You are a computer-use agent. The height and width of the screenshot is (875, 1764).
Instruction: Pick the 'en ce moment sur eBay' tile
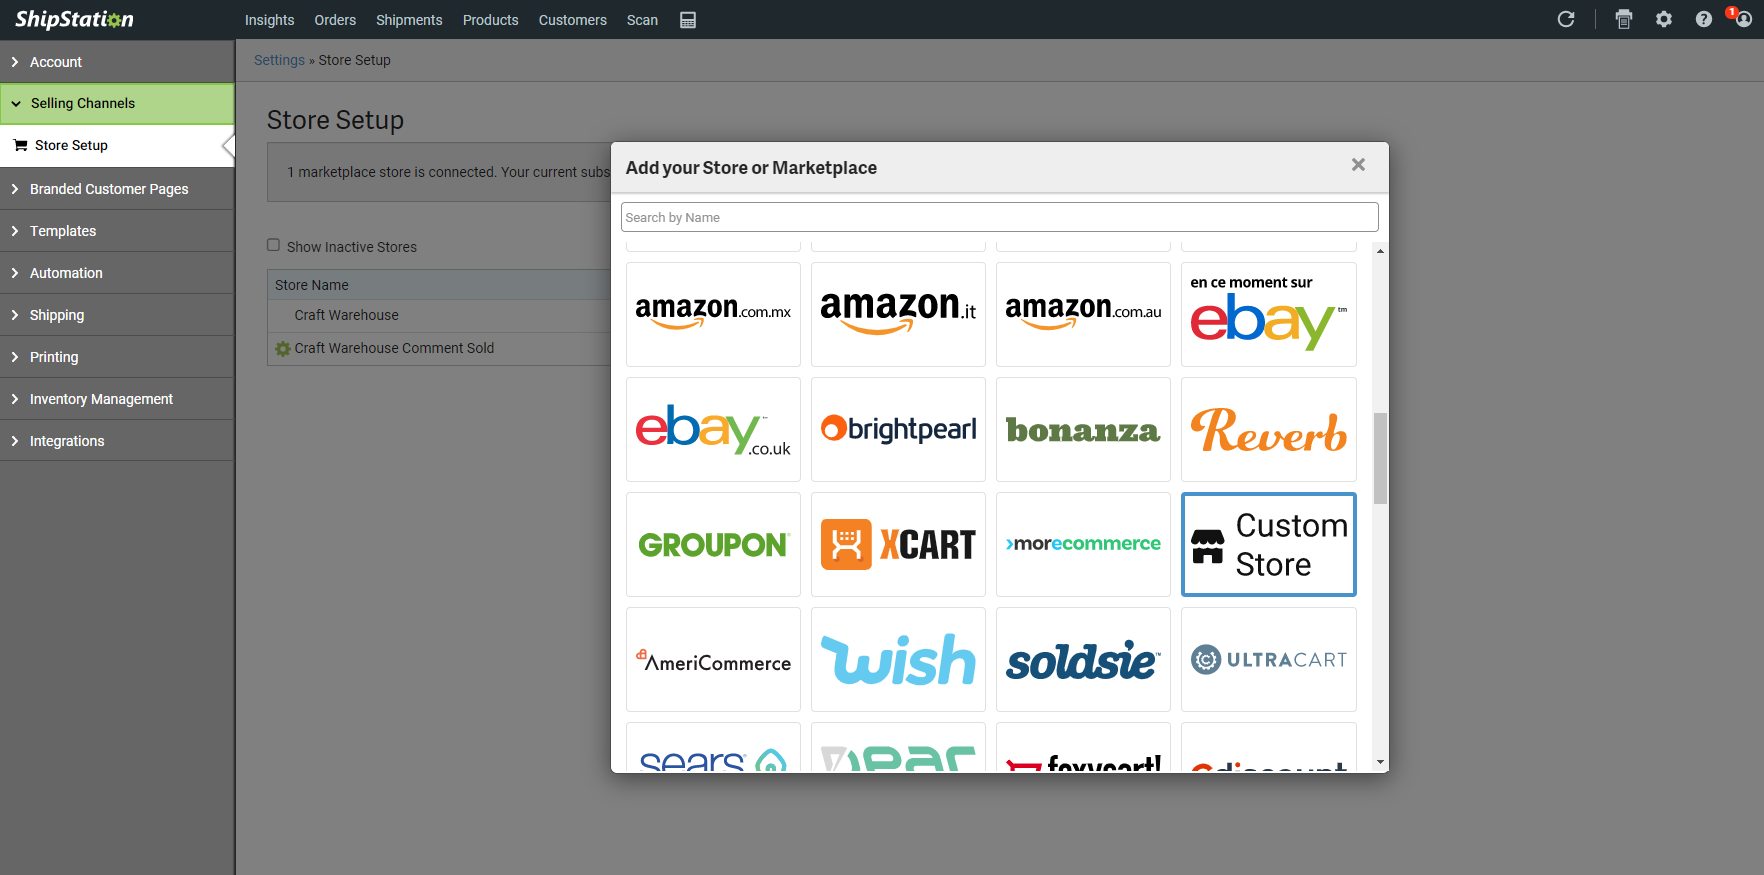click(1268, 314)
